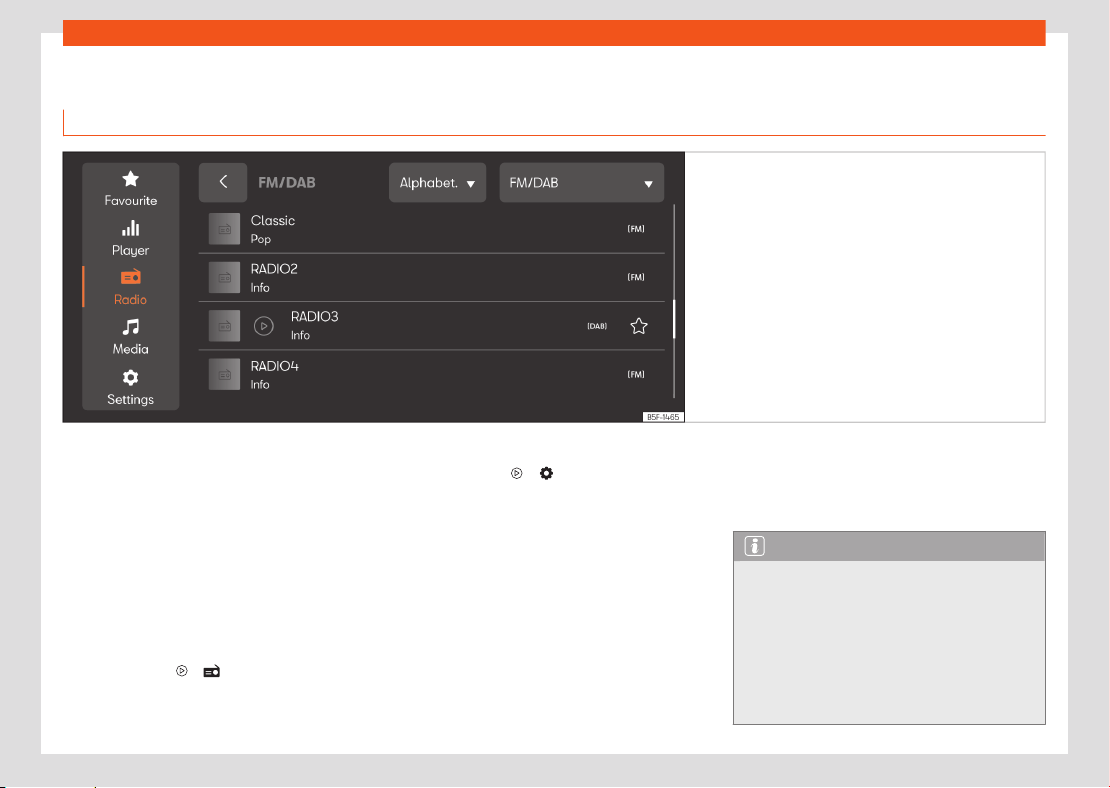Image resolution: width=1110 pixels, height=788 pixels.
Task: Open the Alphabet. sorting dropdown
Action: click(x=437, y=183)
